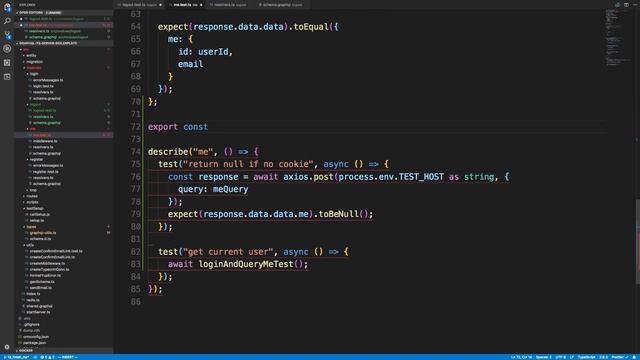Open the Extensions view in activity bar
The width and height of the screenshot is (640, 360).
(7, 62)
